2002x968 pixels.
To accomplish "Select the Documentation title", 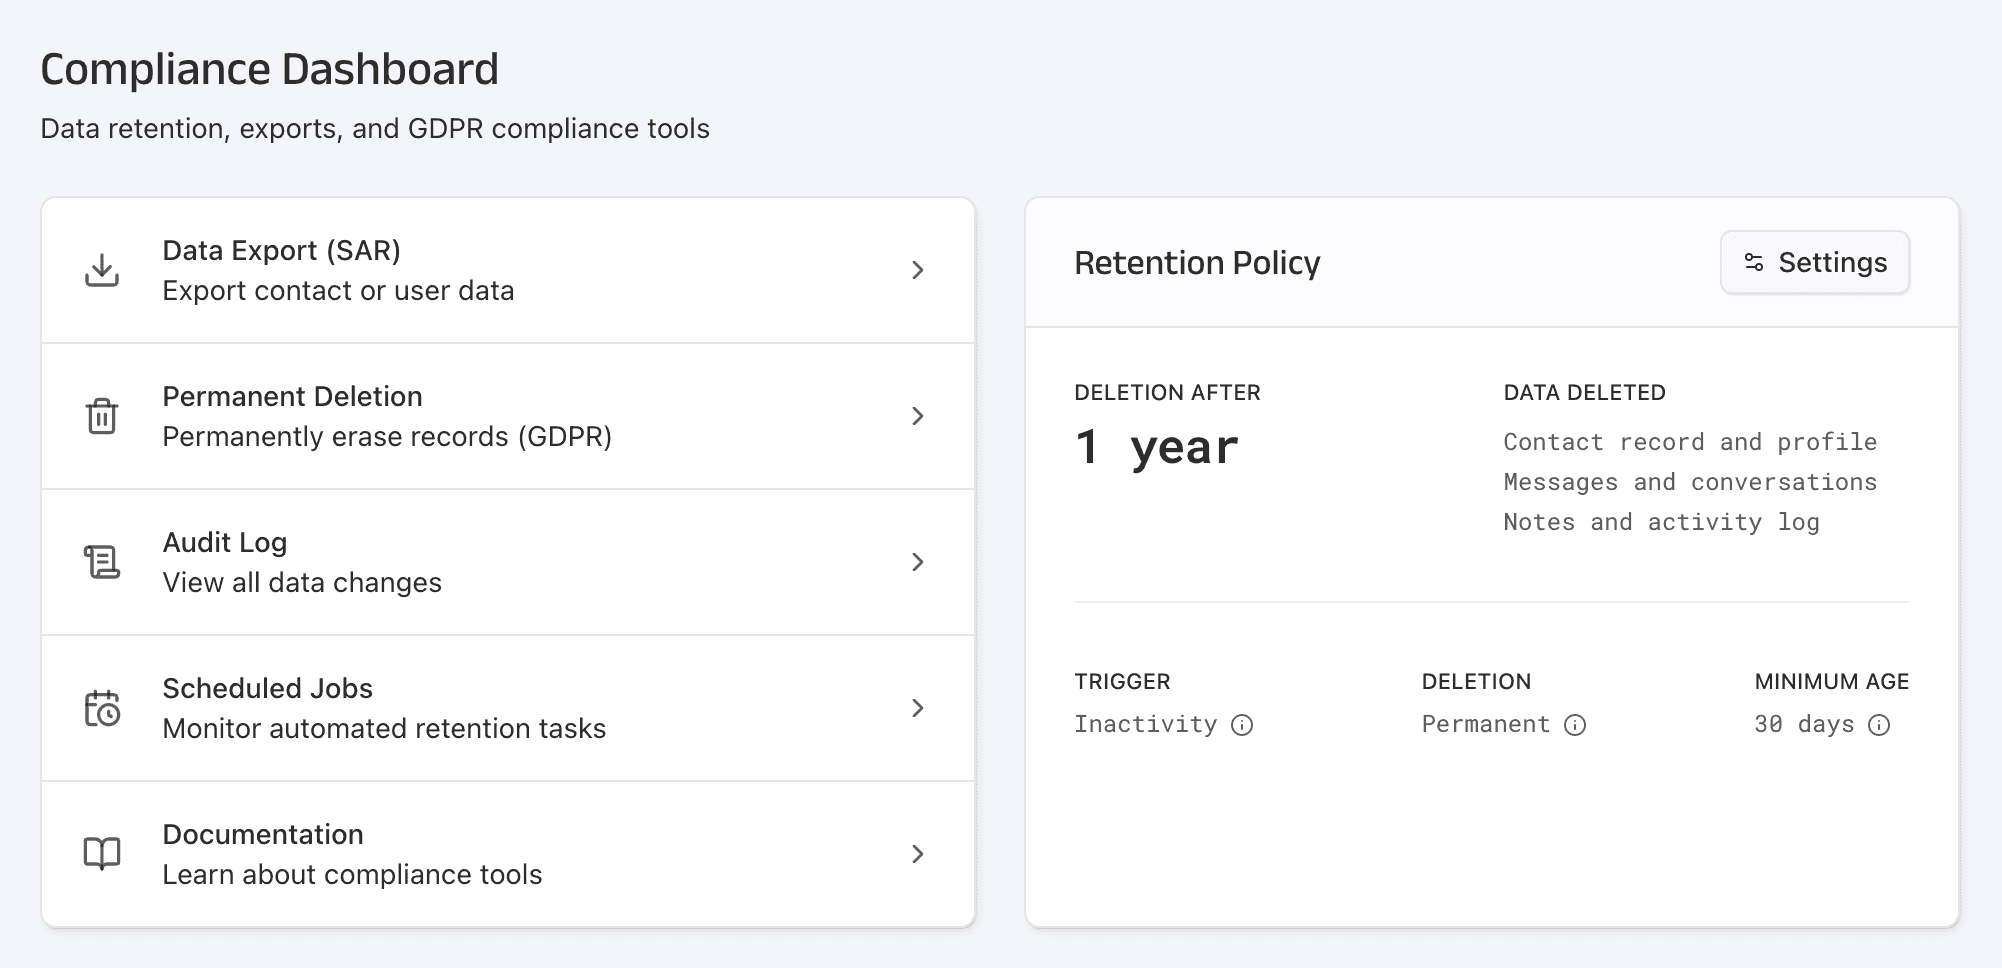I will [263, 834].
